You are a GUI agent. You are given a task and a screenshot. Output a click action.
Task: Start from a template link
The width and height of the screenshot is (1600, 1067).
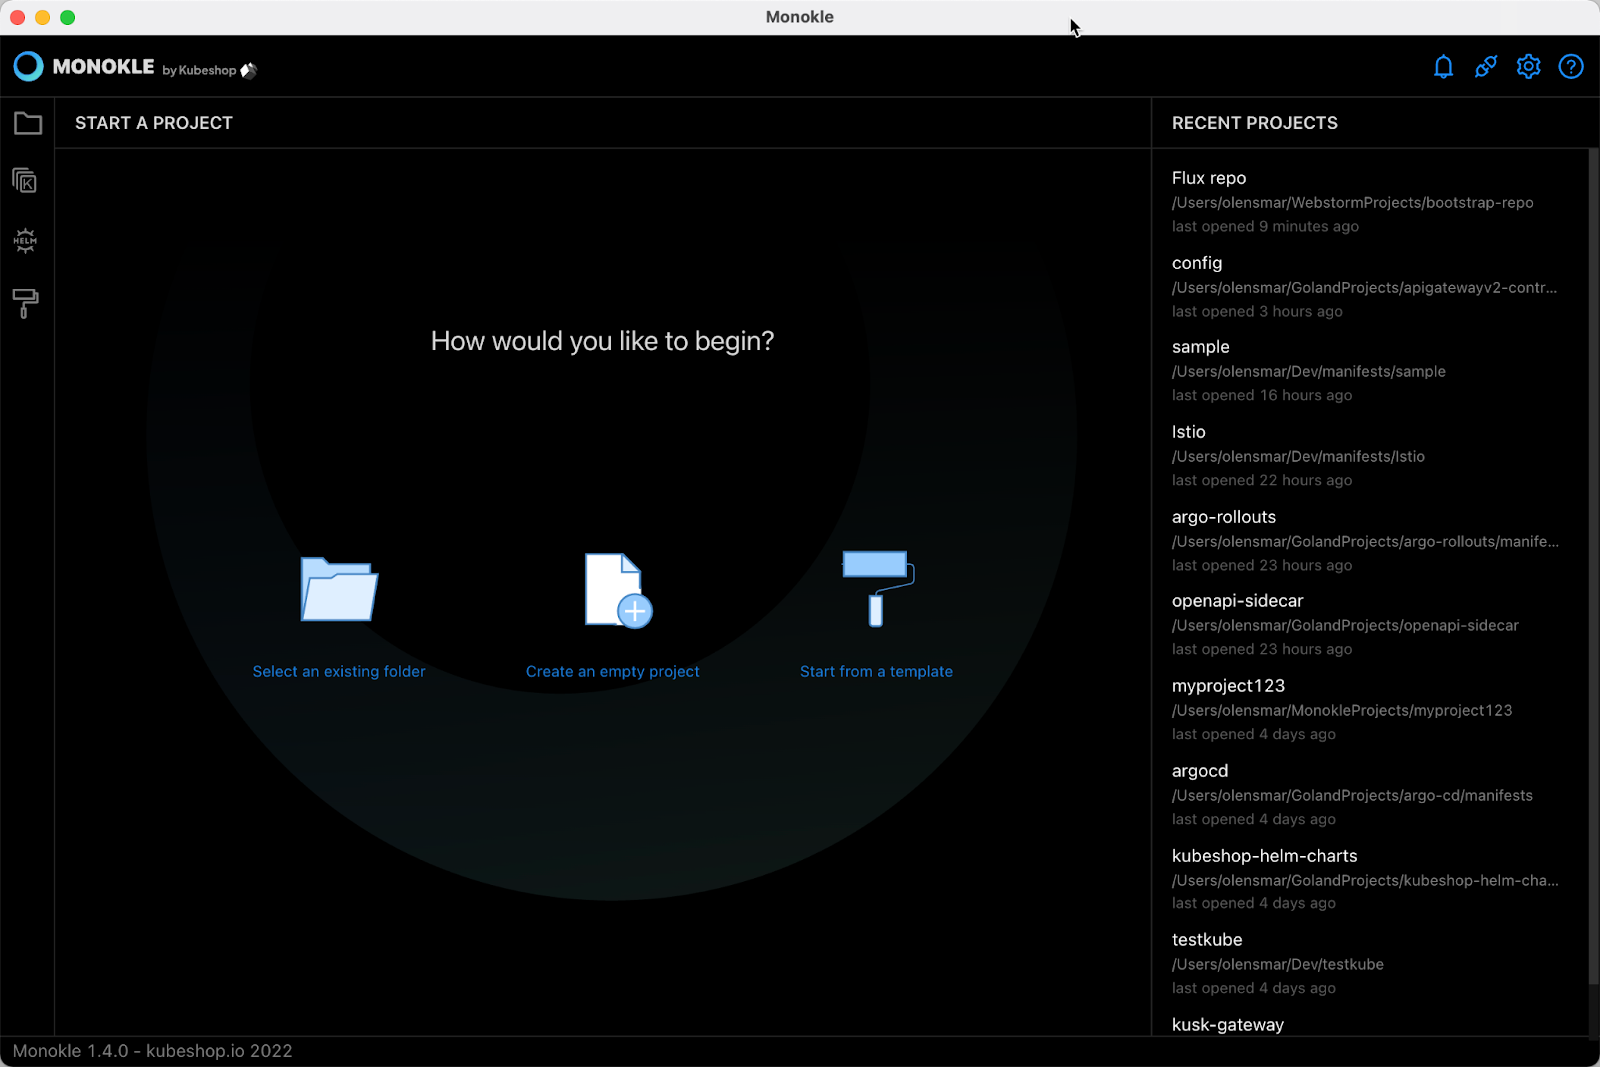[x=876, y=672]
